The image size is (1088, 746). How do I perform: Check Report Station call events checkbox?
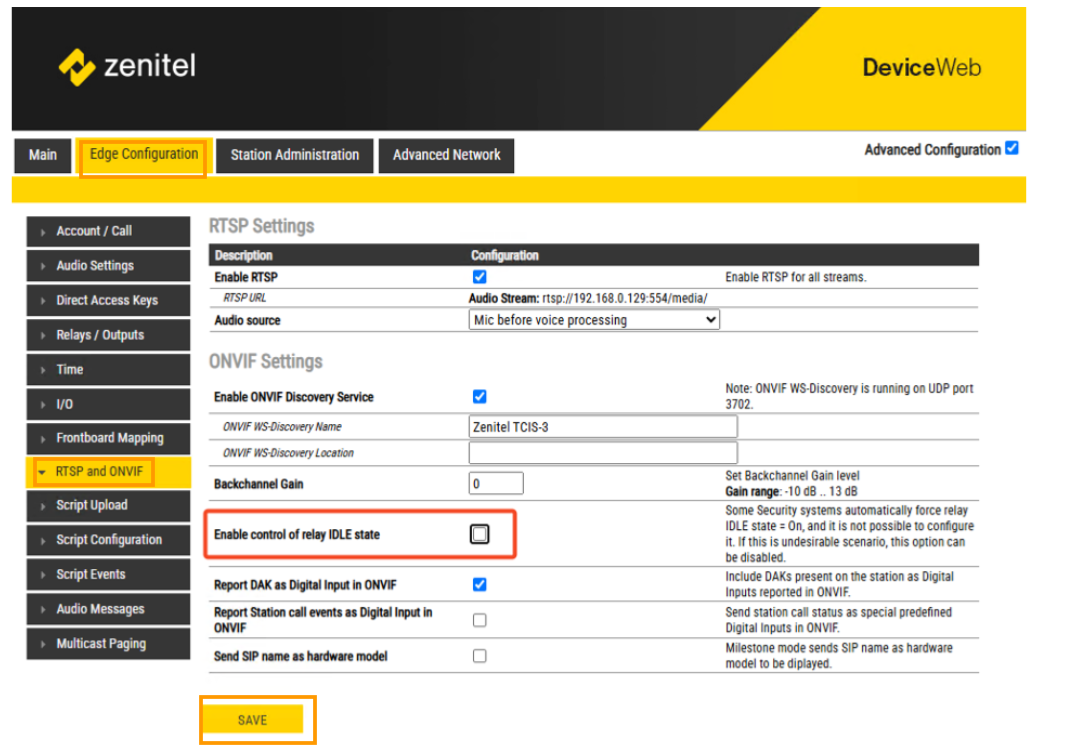click(479, 620)
